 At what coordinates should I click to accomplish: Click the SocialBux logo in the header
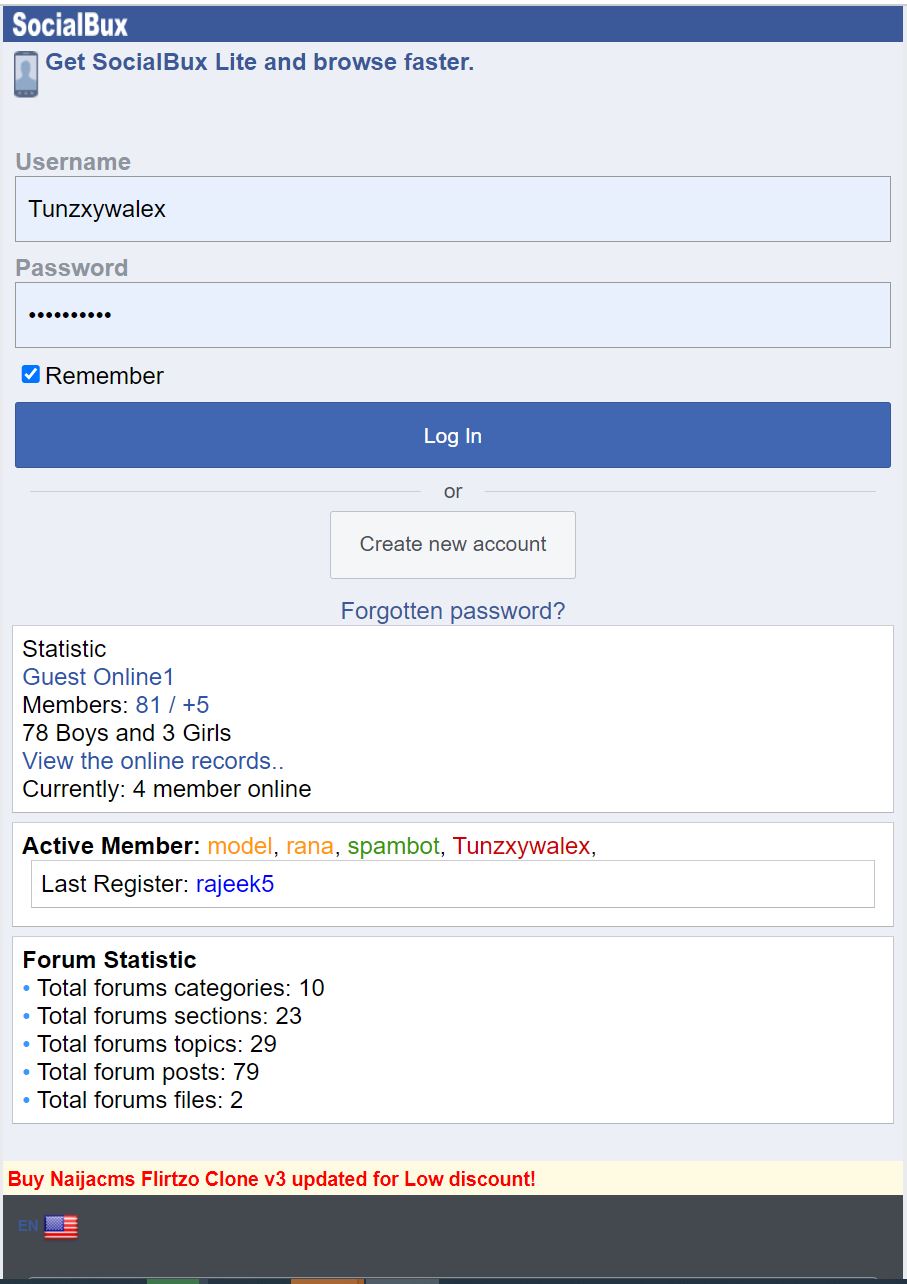coord(70,23)
